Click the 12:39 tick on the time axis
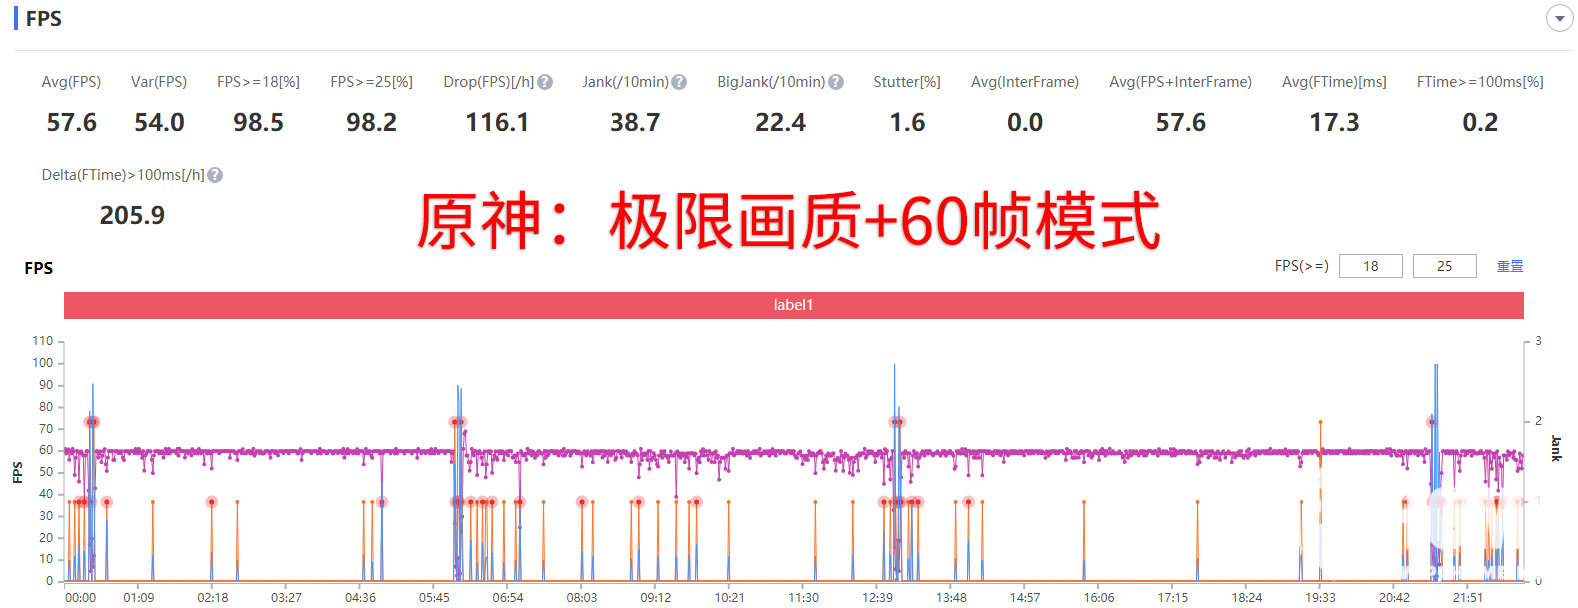This screenshot has width=1578, height=608. [877, 598]
